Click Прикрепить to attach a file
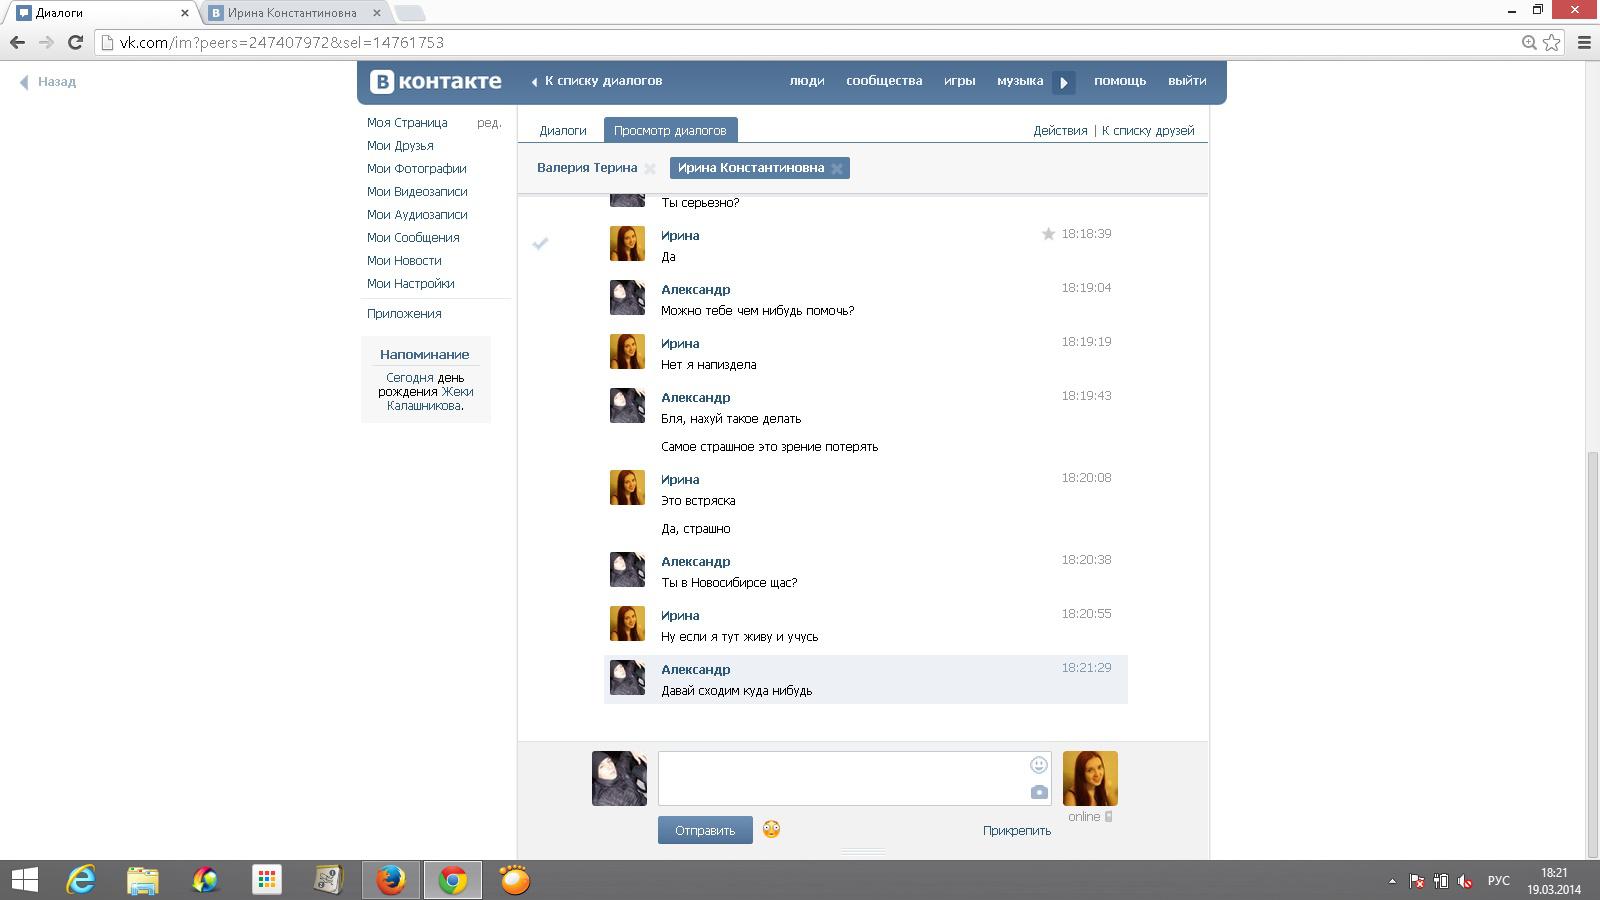1600x900 pixels. tap(1017, 831)
